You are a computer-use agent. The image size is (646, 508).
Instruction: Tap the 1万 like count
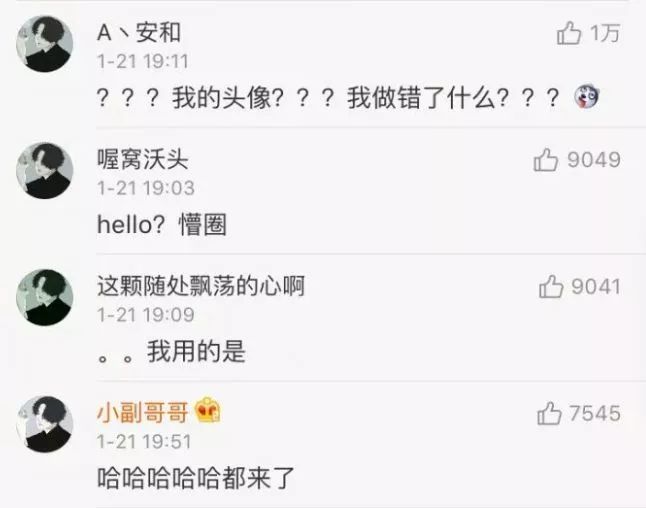click(605, 33)
